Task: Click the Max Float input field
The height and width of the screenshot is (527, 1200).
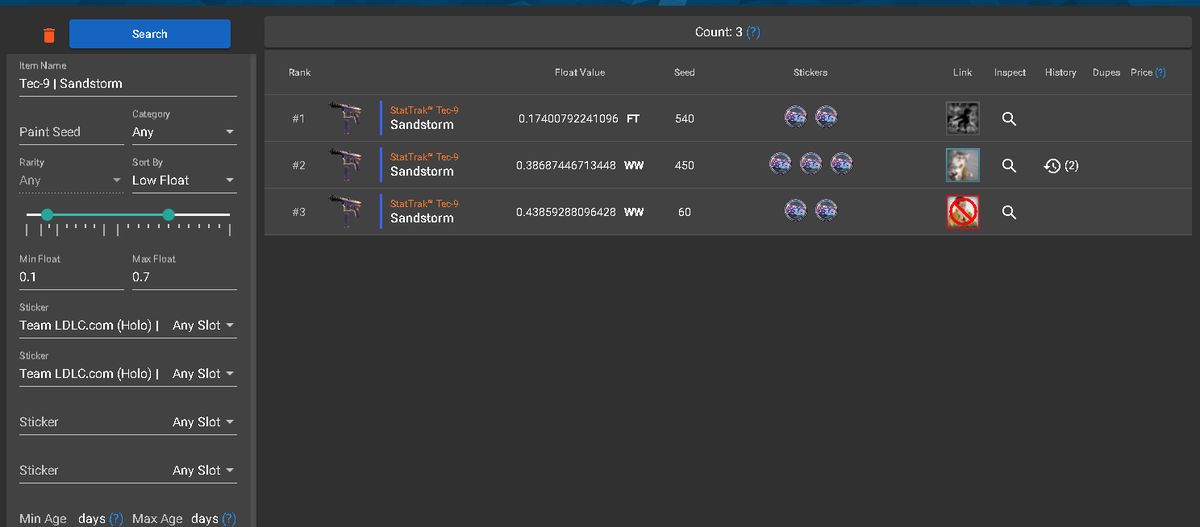Action: pyautogui.click(x=184, y=277)
